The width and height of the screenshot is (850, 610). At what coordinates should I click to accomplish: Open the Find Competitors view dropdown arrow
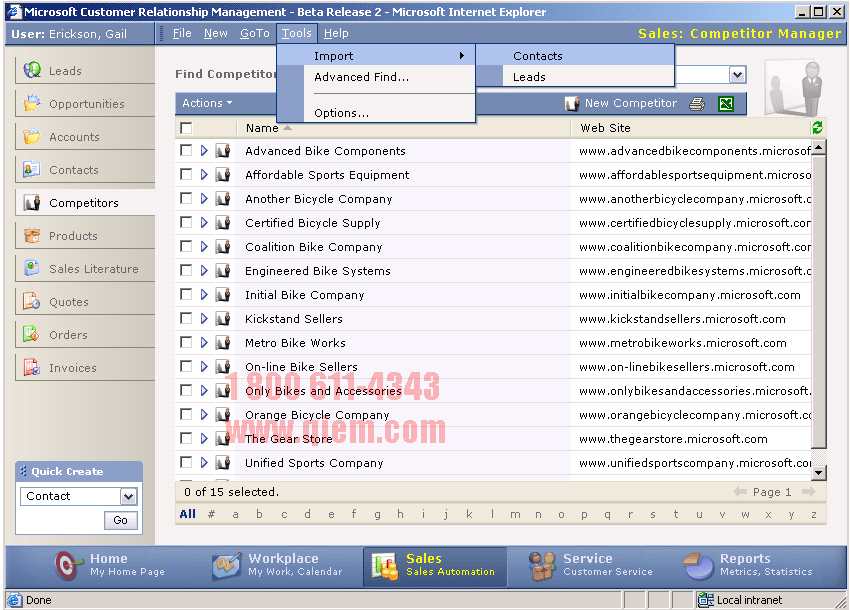pos(737,75)
